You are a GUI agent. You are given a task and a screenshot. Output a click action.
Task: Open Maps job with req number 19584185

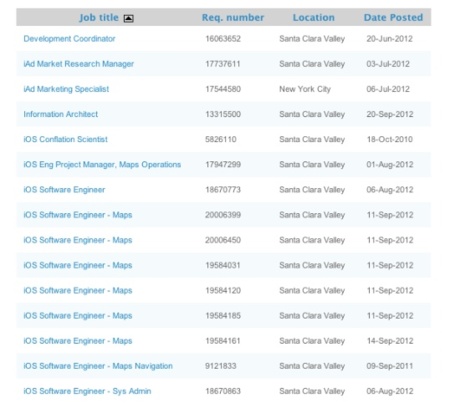pyautogui.click(x=78, y=315)
